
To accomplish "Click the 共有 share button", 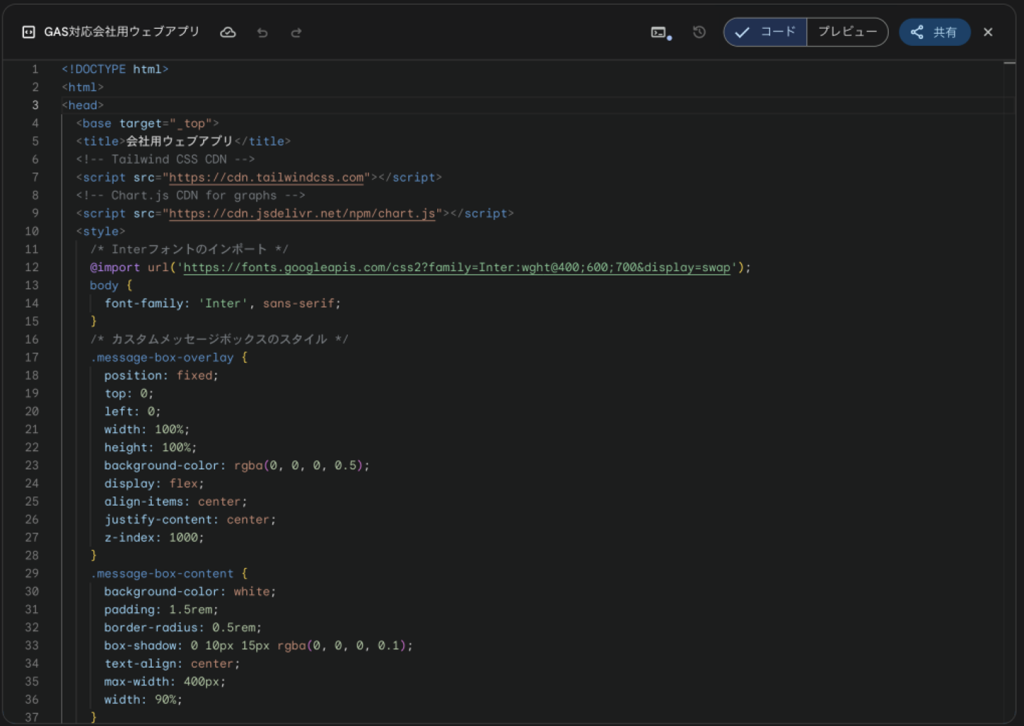I will (x=934, y=32).
